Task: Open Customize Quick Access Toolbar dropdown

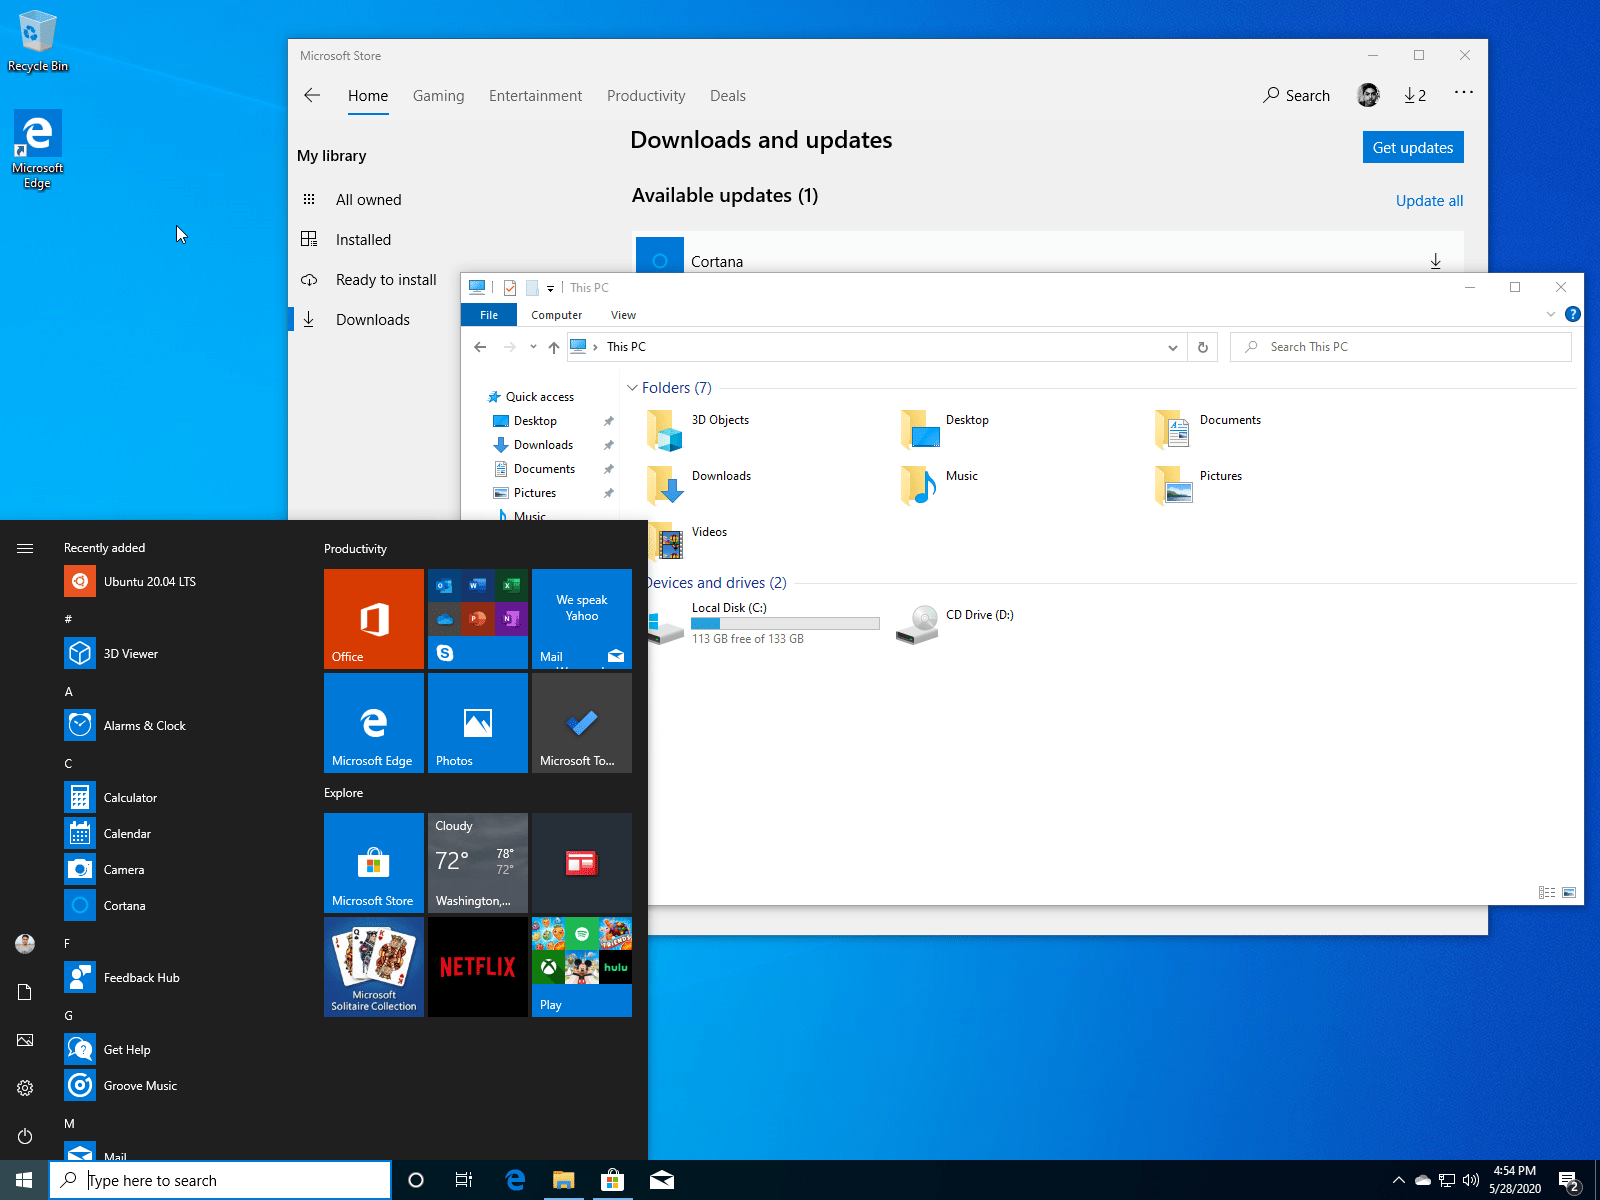Action: coord(550,288)
